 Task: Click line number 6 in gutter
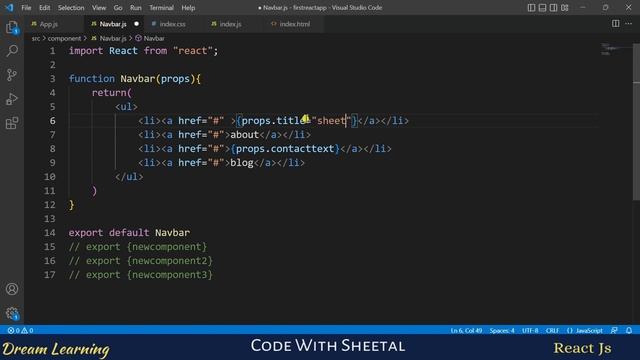[53, 121]
